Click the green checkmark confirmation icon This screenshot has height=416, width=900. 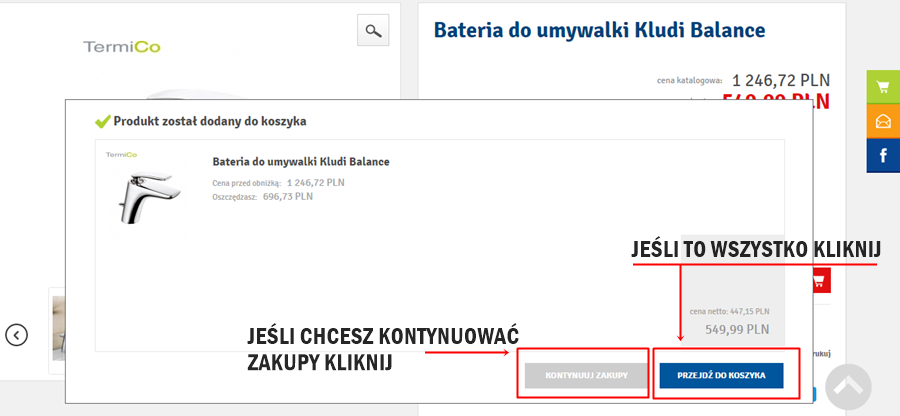[x=101, y=121]
